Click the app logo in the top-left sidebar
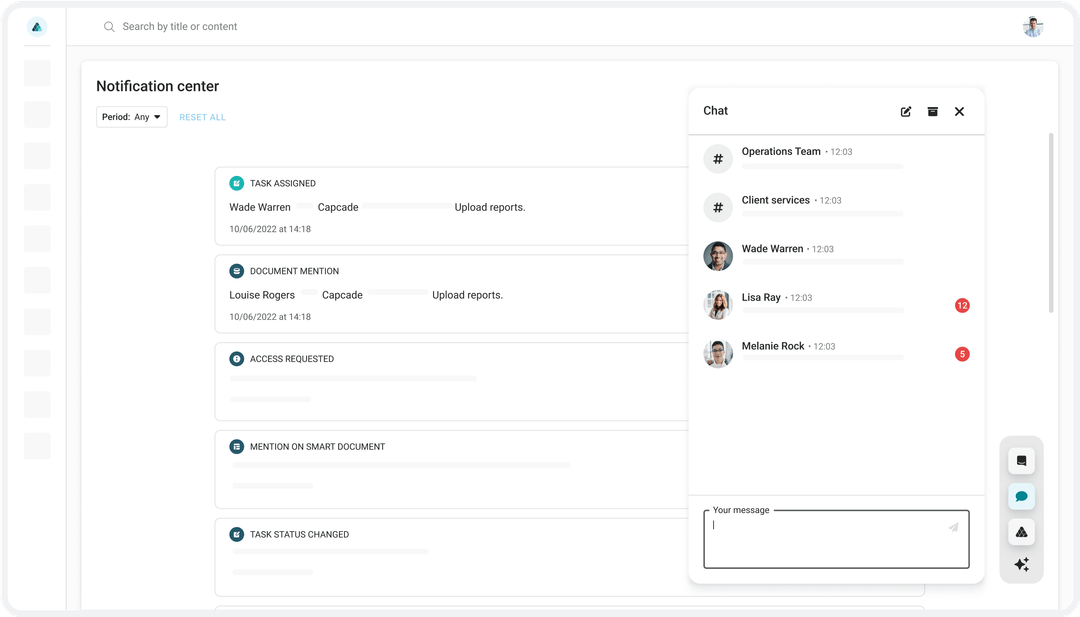This screenshot has height=617, width=1080. point(36,26)
